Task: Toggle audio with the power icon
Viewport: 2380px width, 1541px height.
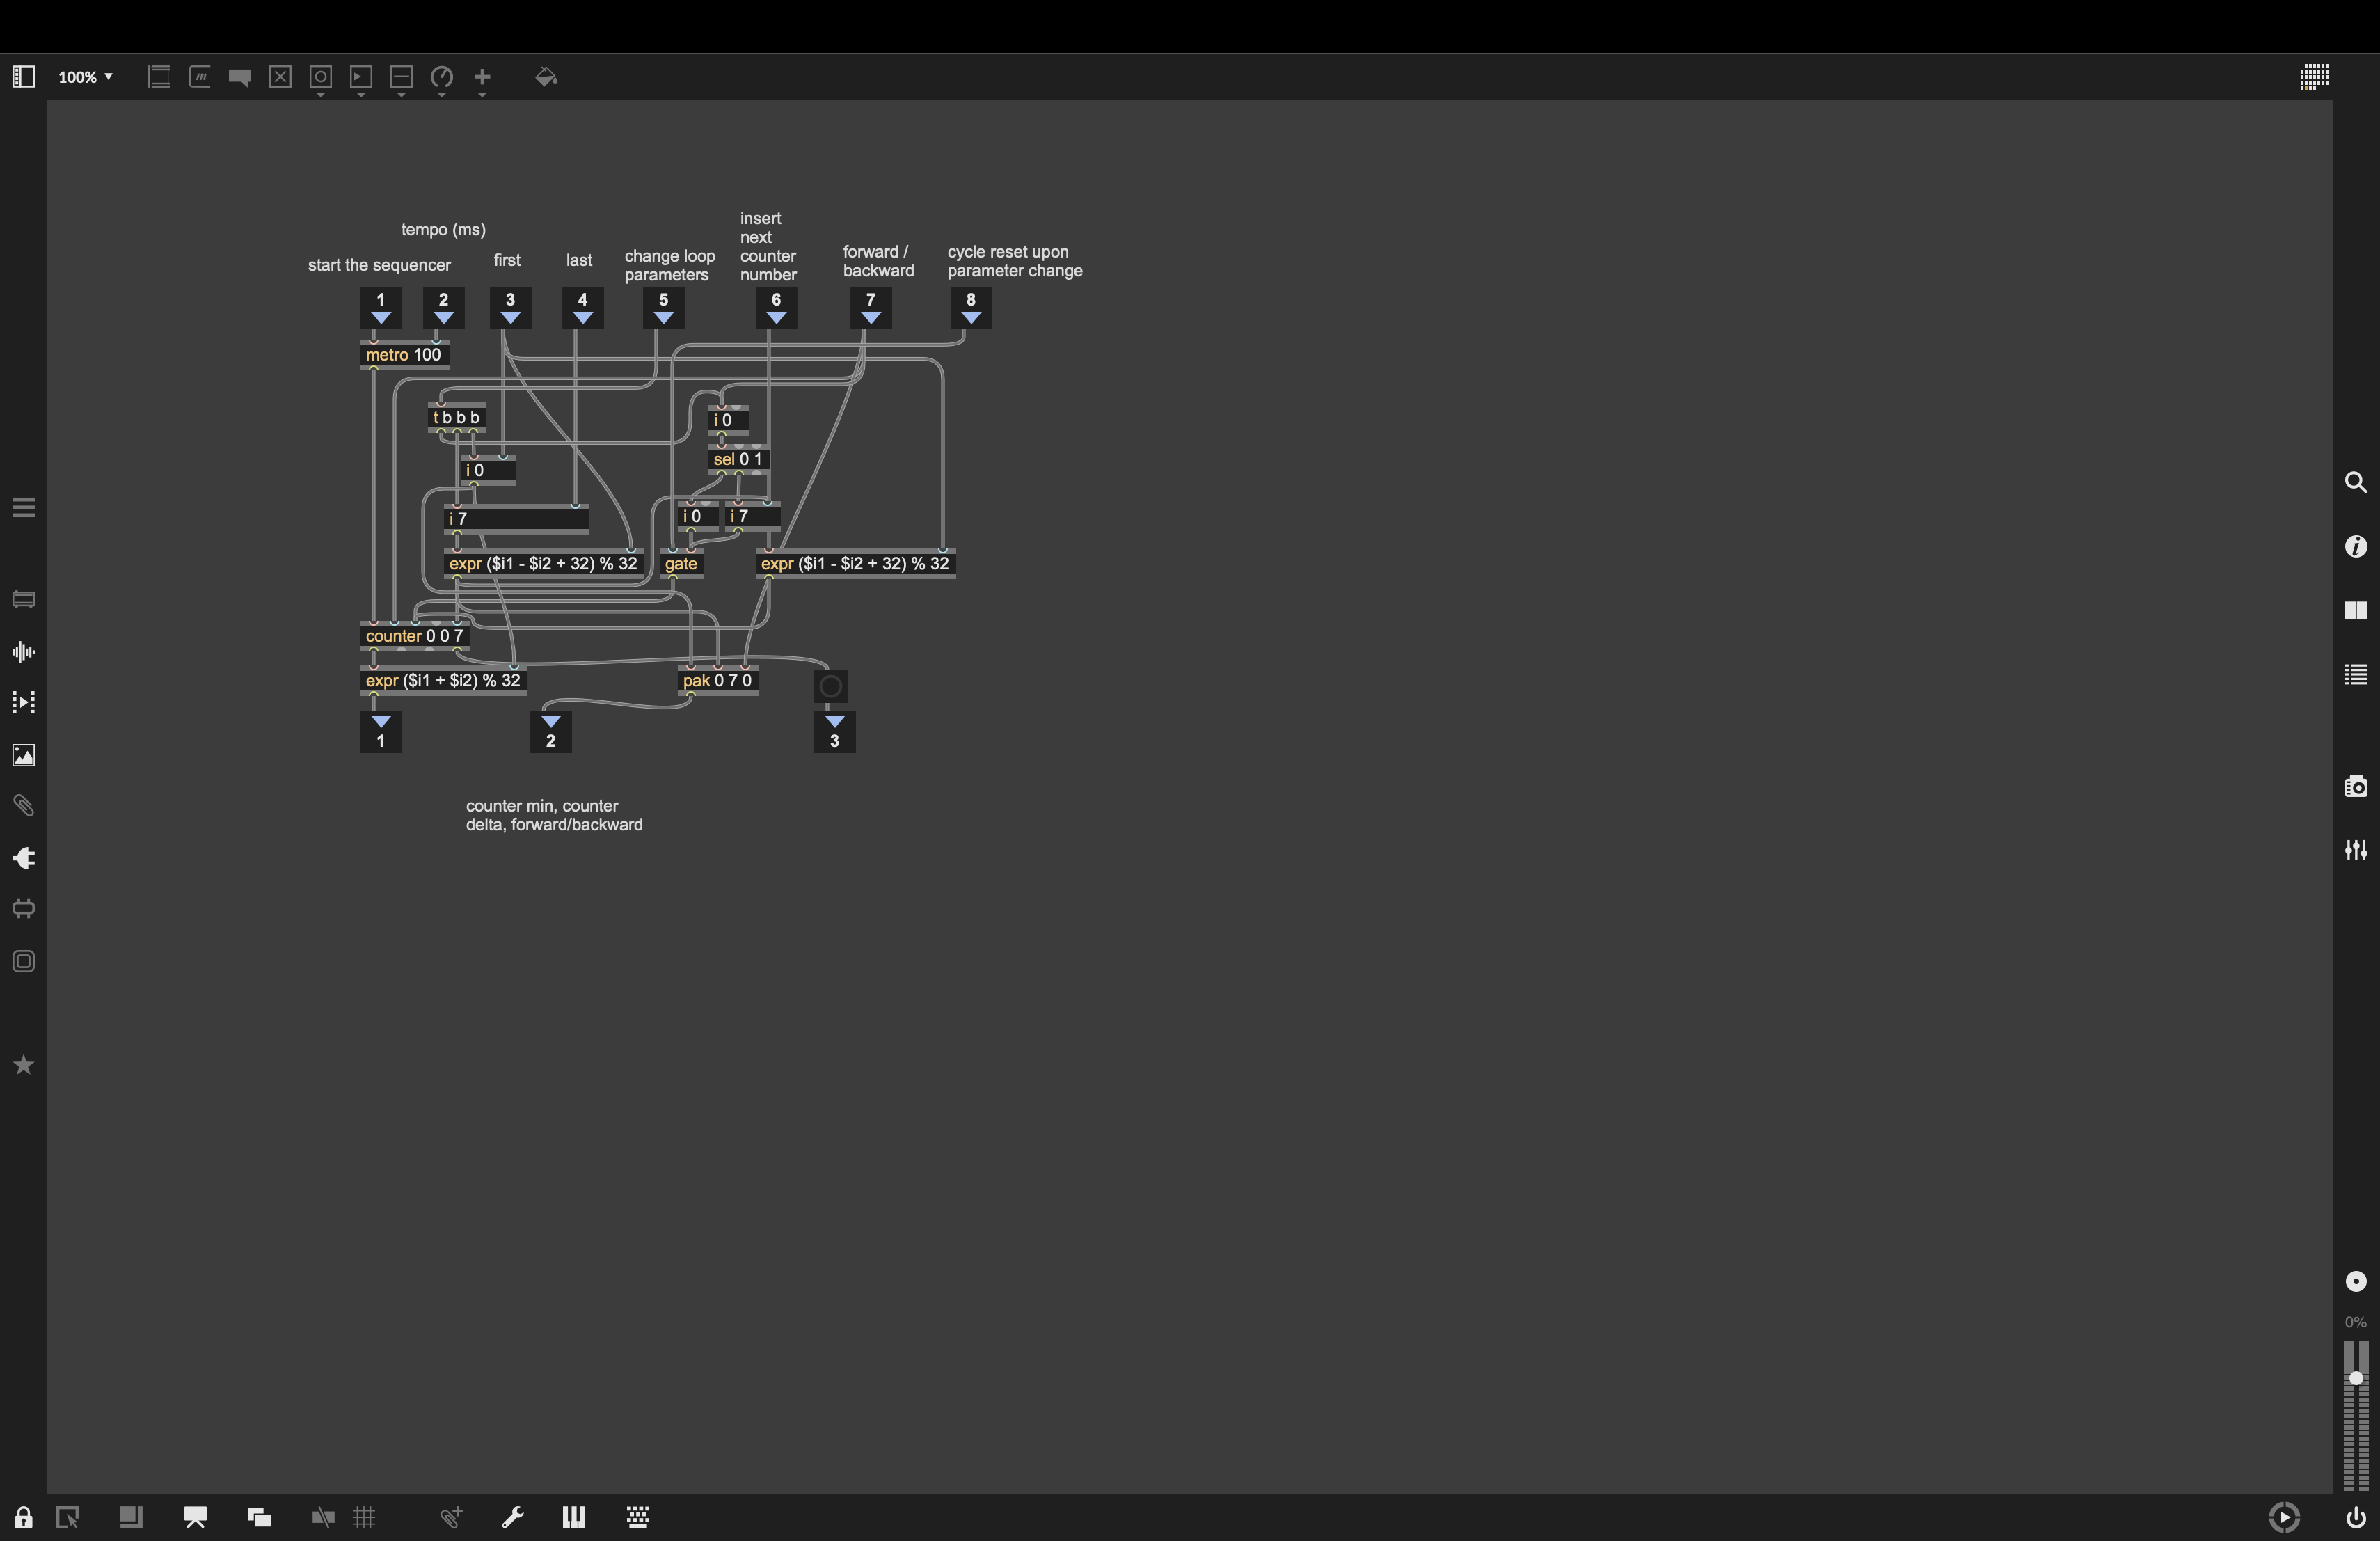Action: point(2356,1518)
